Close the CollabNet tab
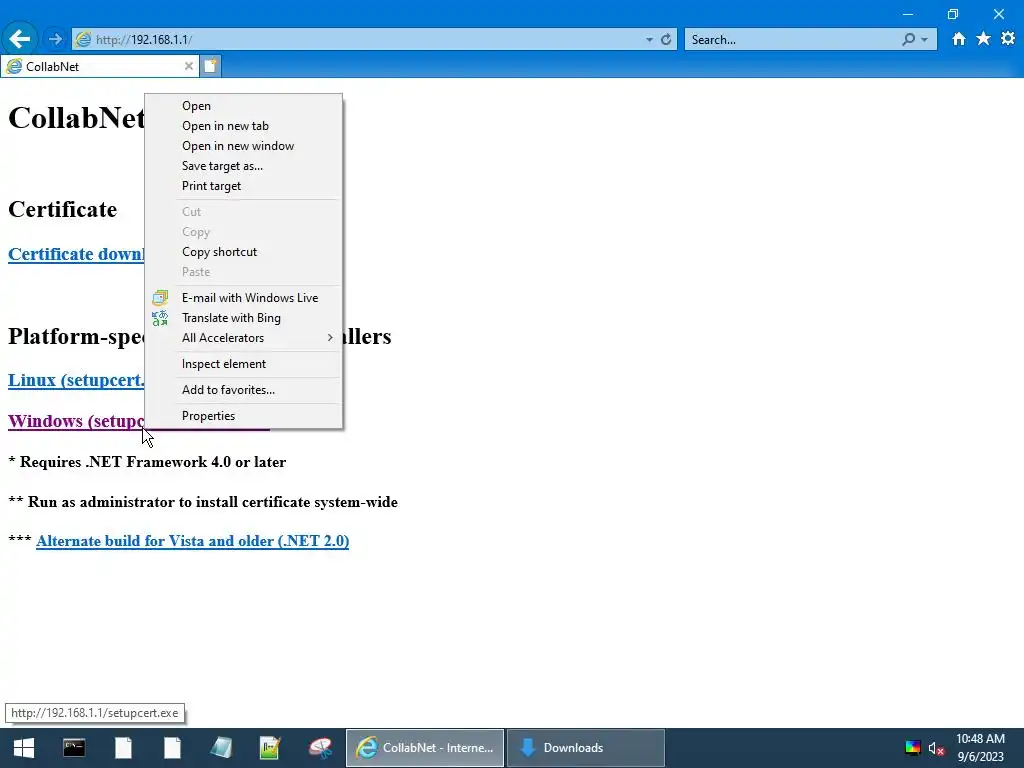The image size is (1024, 768). coord(188,66)
